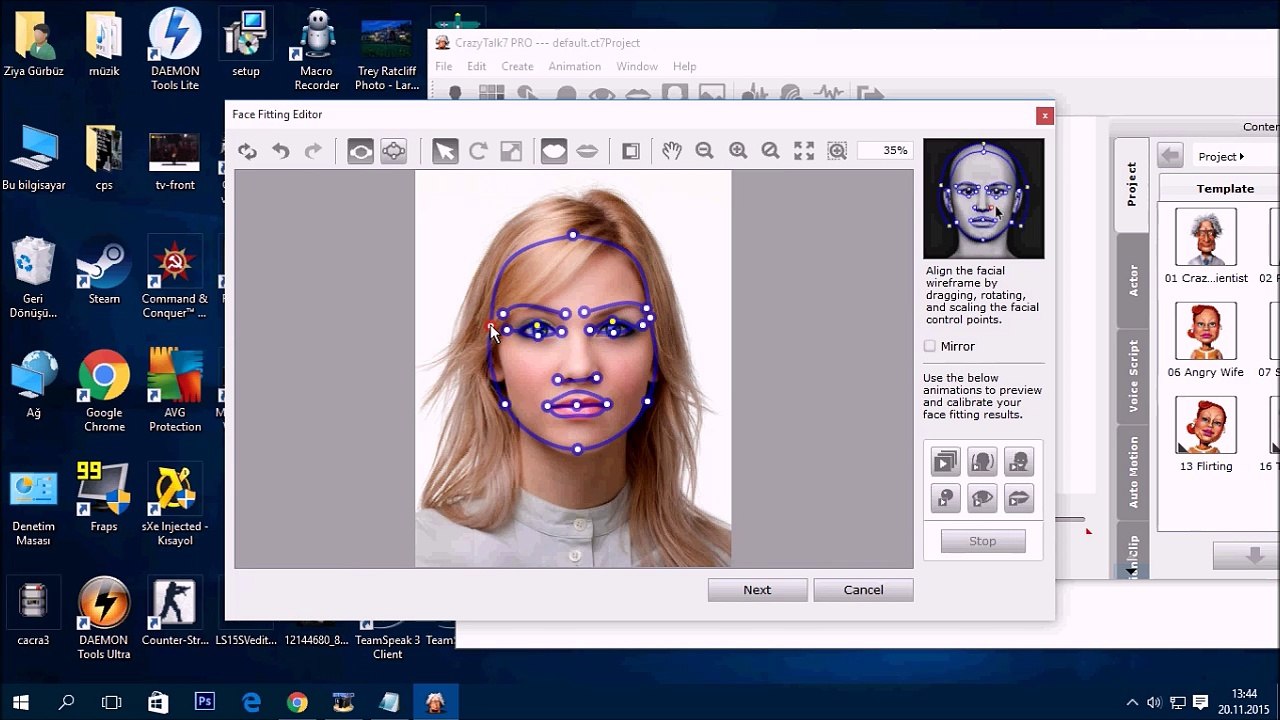This screenshot has width=1280, height=720.
Task: Click the Next button
Action: [757, 590]
